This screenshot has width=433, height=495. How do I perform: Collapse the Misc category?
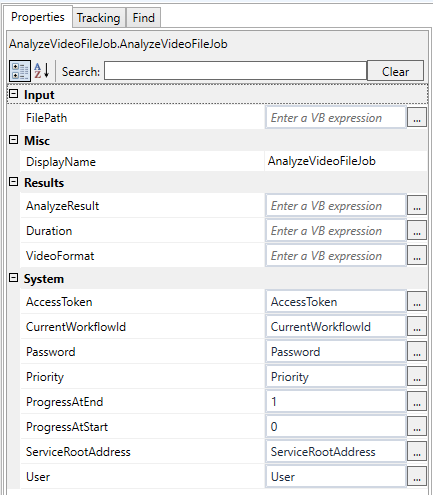pyautogui.click(x=13, y=140)
